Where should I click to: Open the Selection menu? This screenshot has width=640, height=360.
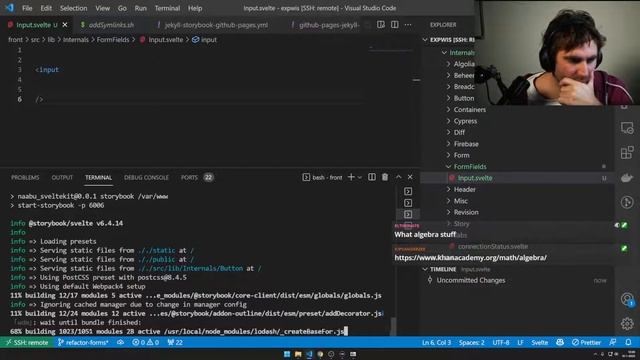click(x=73, y=8)
